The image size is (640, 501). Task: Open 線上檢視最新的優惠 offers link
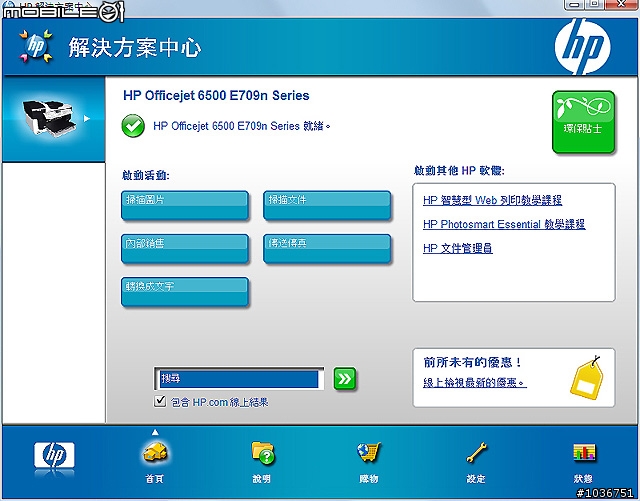[x=475, y=383]
